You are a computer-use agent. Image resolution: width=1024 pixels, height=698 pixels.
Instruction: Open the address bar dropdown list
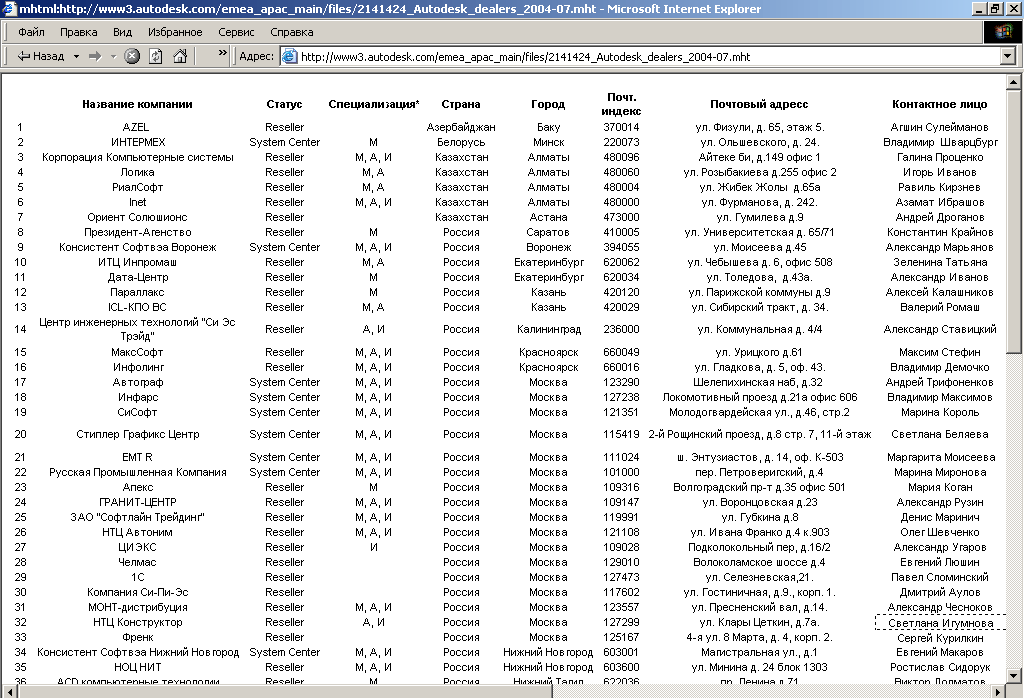click(x=1008, y=57)
